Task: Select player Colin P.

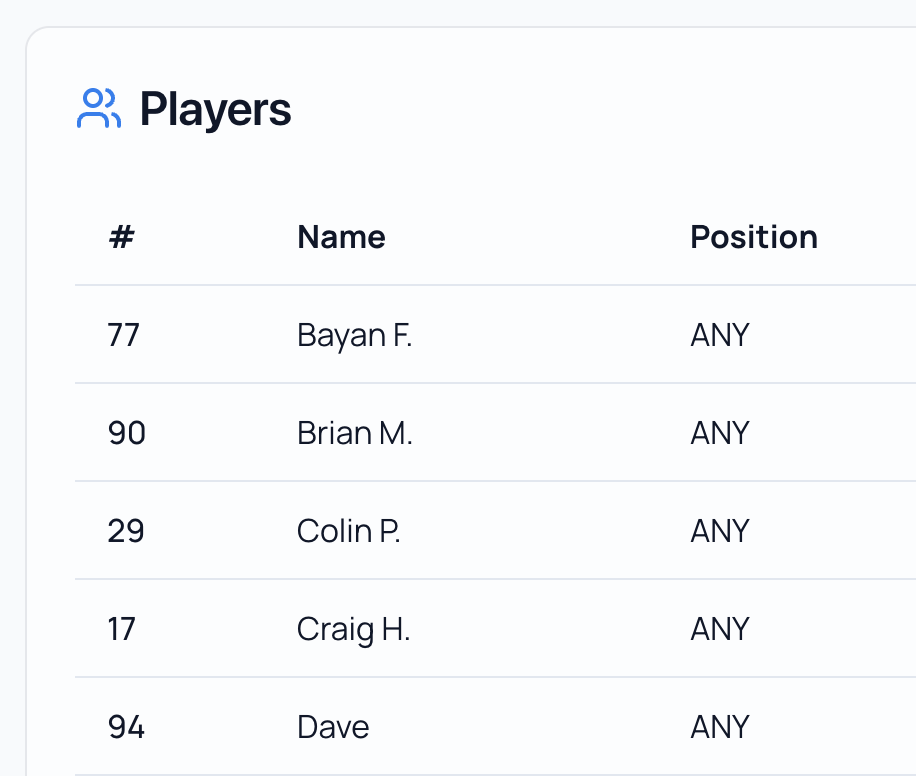Action: (x=348, y=531)
